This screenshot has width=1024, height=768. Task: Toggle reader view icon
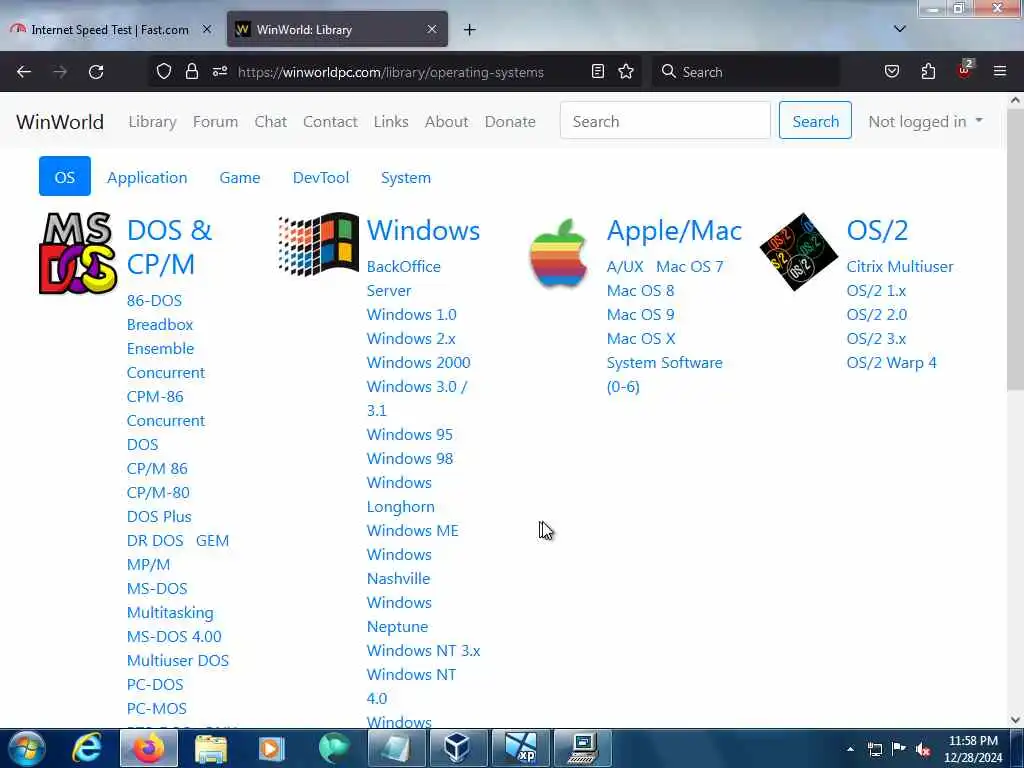click(x=598, y=72)
